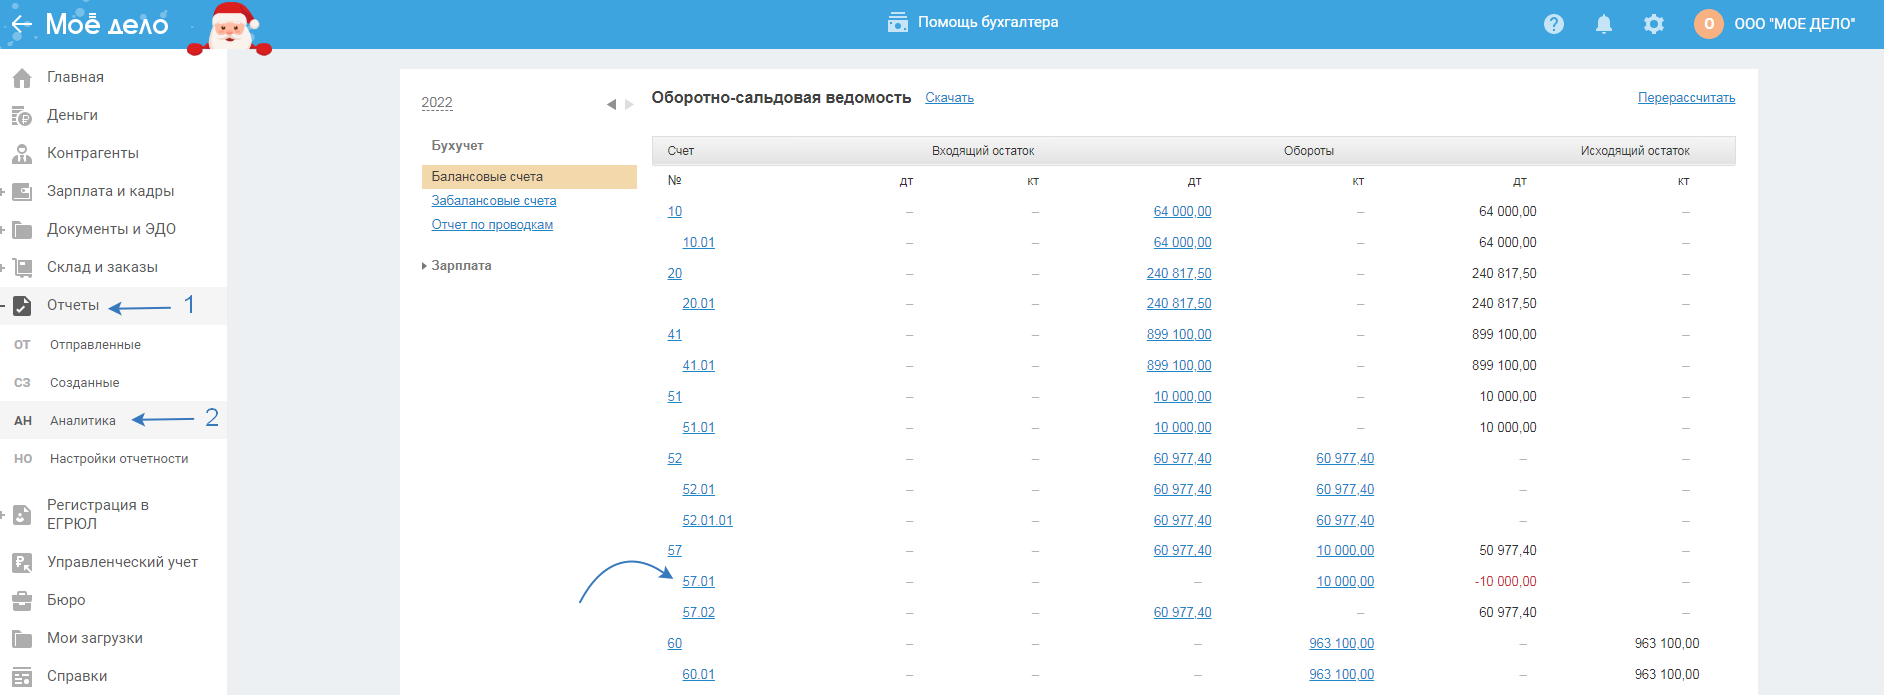This screenshot has width=1884, height=695.
Task: Click the Скачать download link
Action: (x=949, y=98)
